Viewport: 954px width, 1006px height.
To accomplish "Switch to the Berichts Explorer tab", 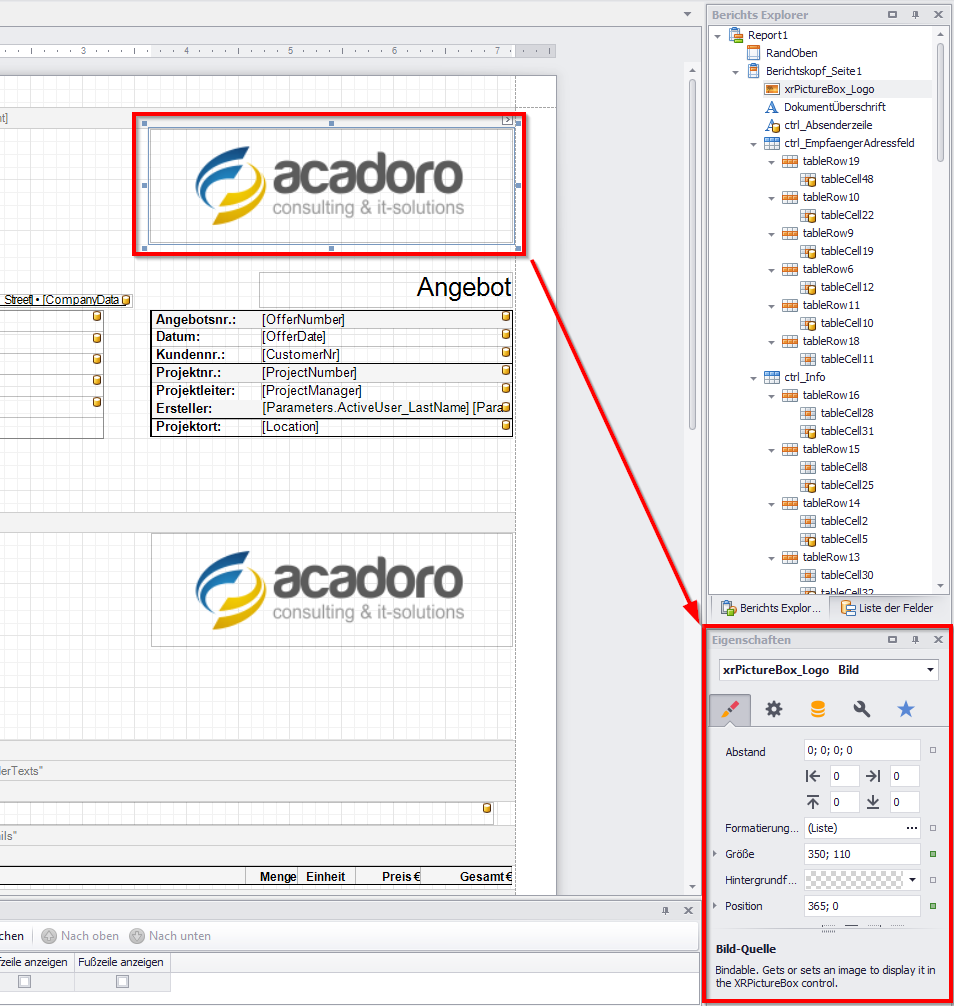I will (x=770, y=608).
